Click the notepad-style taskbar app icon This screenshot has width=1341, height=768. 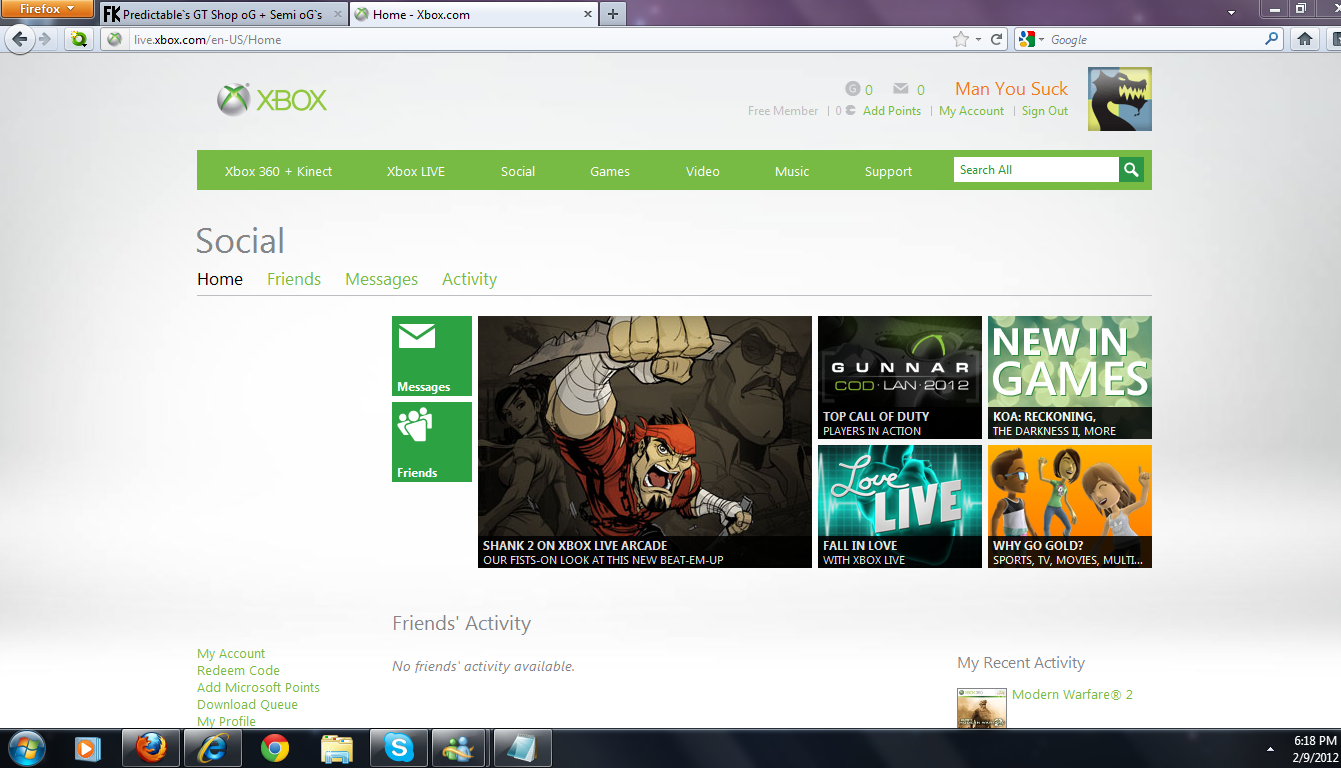pos(523,748)
